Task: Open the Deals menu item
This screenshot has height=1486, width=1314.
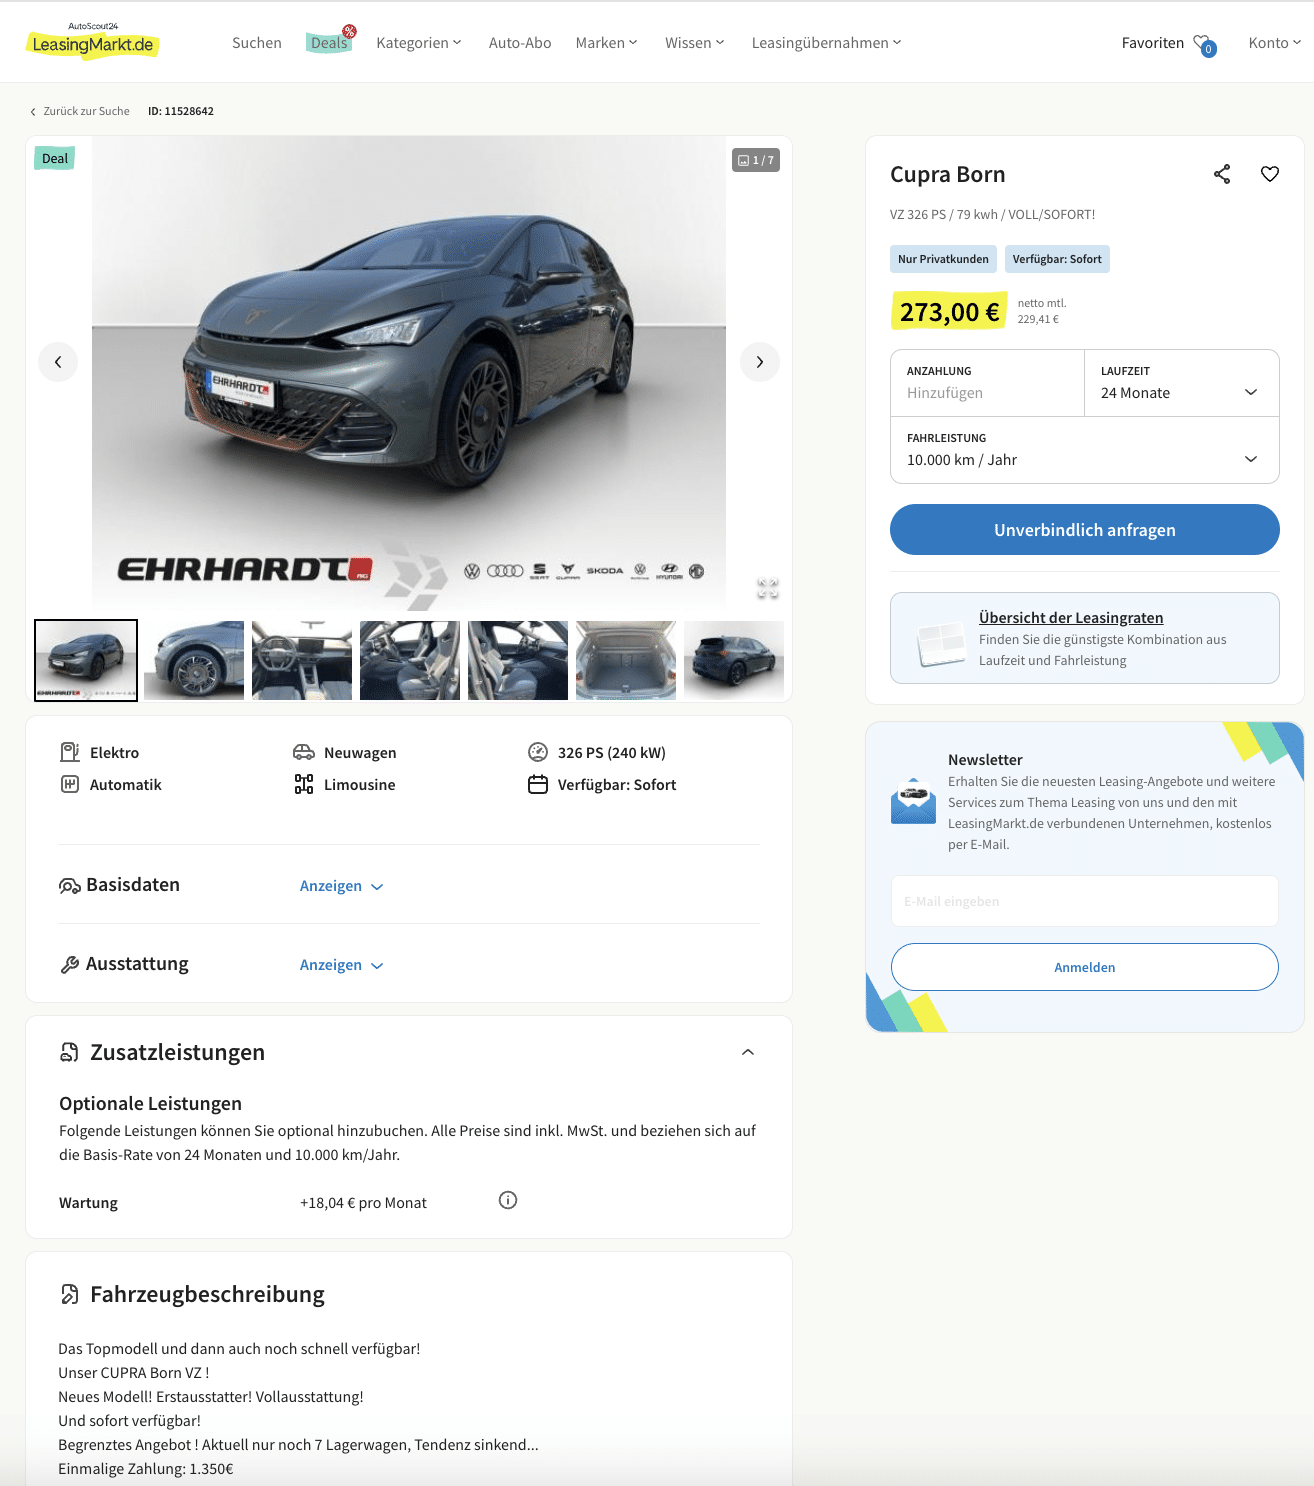Action: pyautogui.click(x=329, y=43)
